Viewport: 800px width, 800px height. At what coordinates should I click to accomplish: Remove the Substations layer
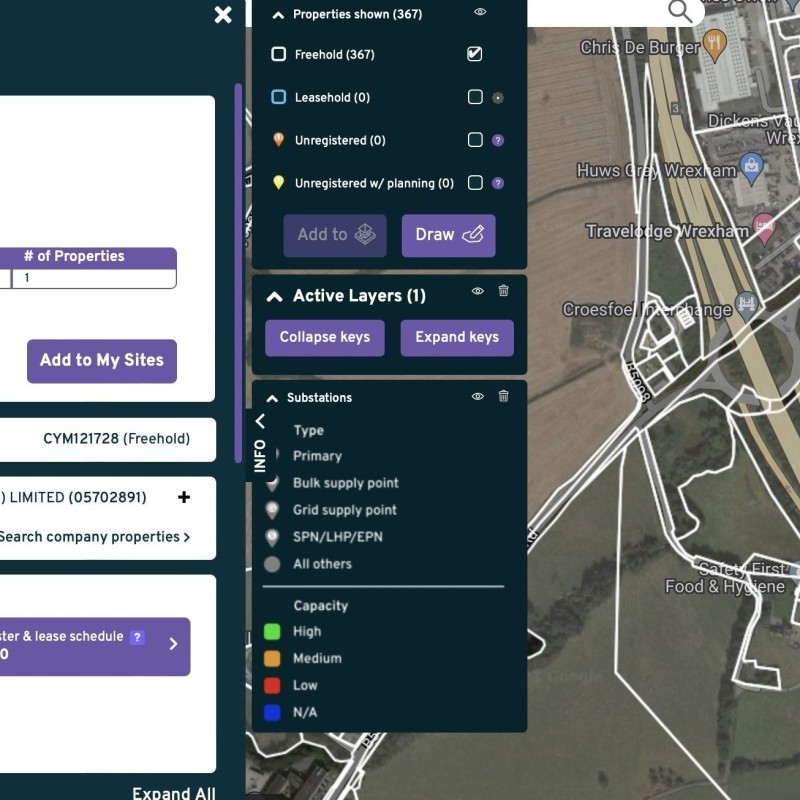pos(504,396)
